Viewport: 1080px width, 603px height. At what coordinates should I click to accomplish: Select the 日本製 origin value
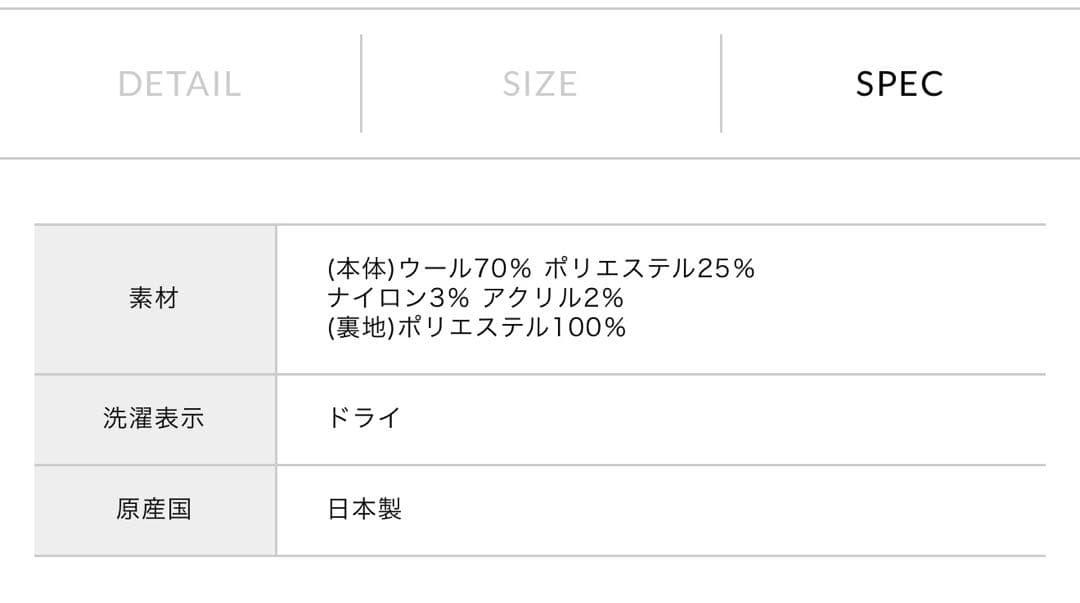click(365, 509)
